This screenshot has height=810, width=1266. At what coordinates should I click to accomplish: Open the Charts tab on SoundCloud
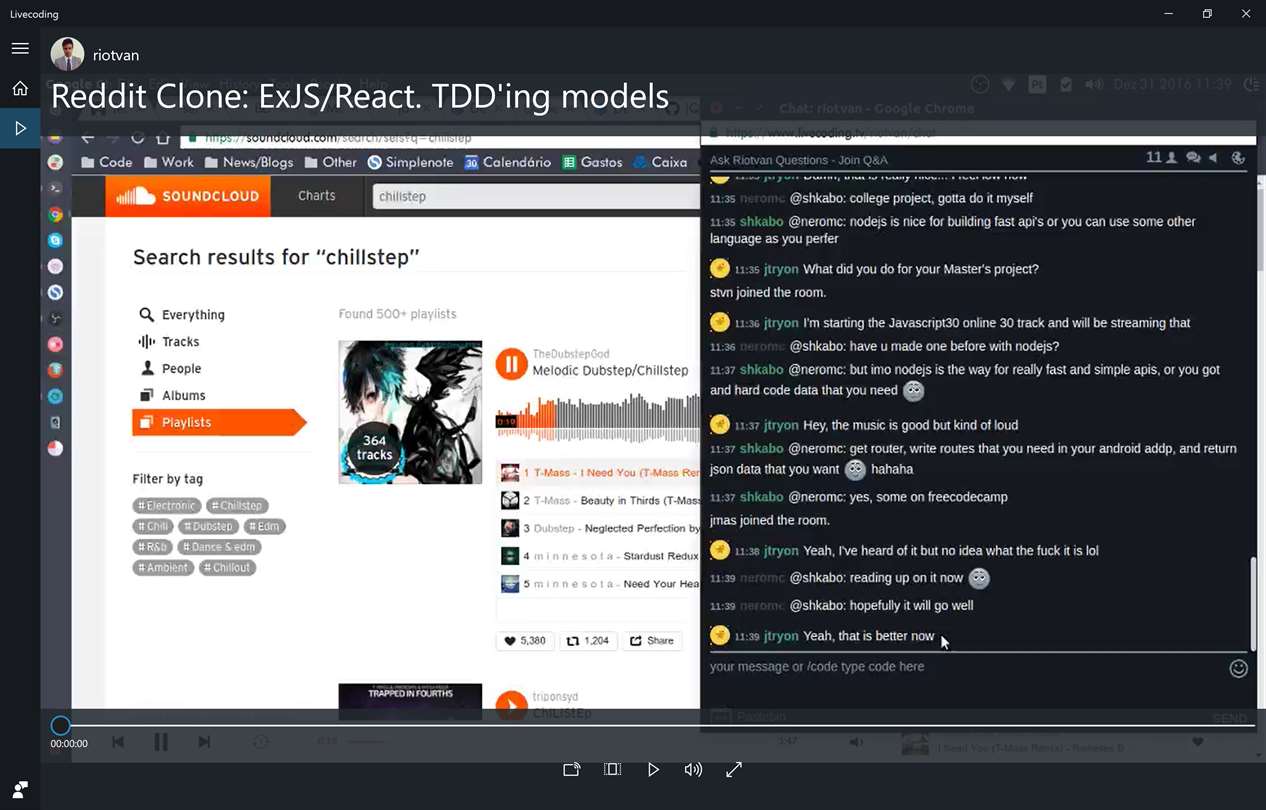[317, 196]
